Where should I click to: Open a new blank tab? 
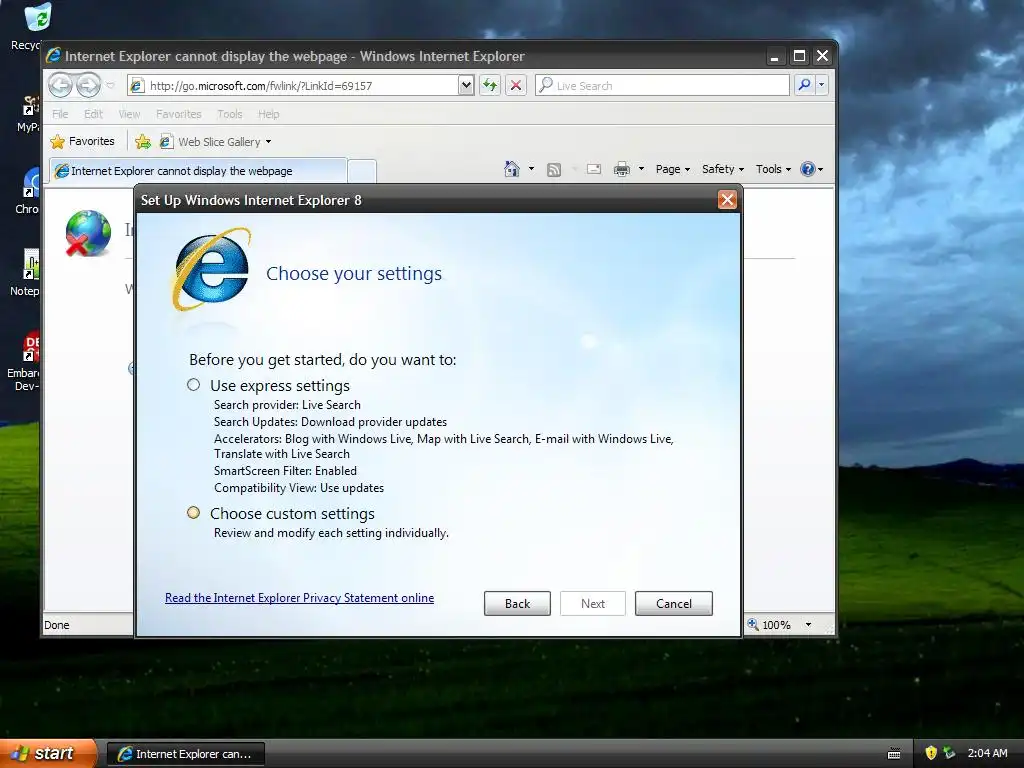pyautogui.click(x=362, y=170)
